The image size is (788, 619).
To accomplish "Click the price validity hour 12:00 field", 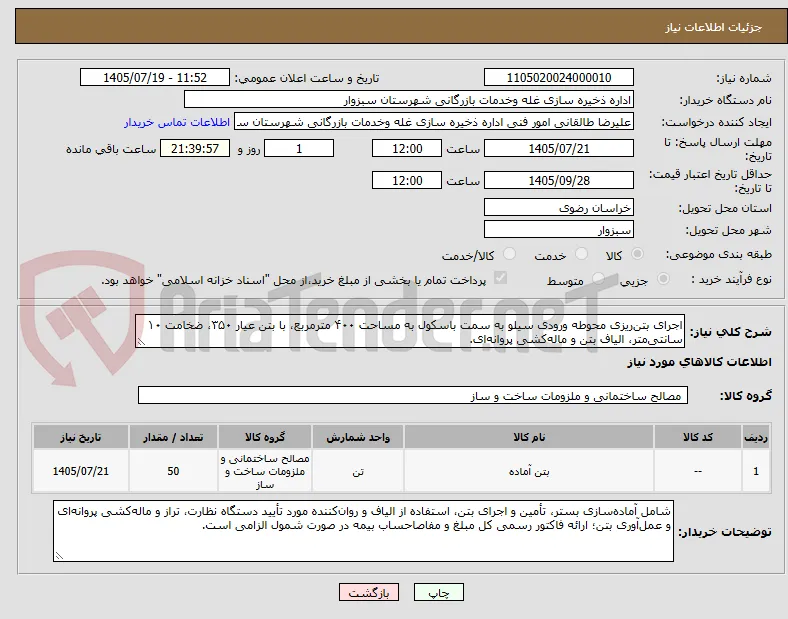I will click(407, 180).
